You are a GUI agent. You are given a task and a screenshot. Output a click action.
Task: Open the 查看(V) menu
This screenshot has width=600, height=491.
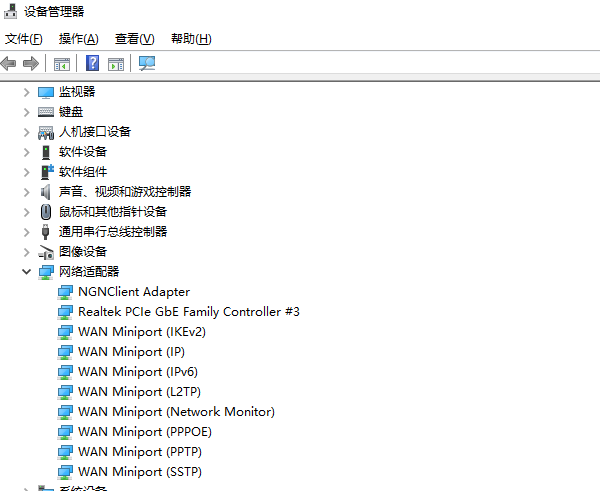coord(134,39)
